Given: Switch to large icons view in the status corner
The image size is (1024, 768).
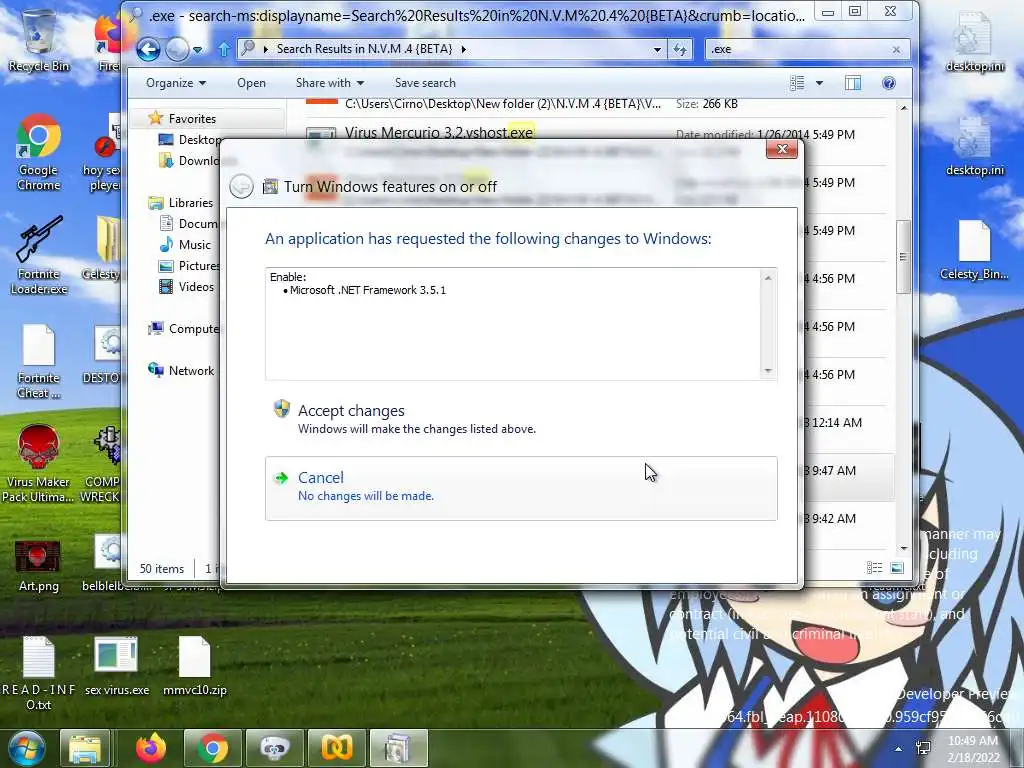Looking at the screenshot, I should 897,568.
